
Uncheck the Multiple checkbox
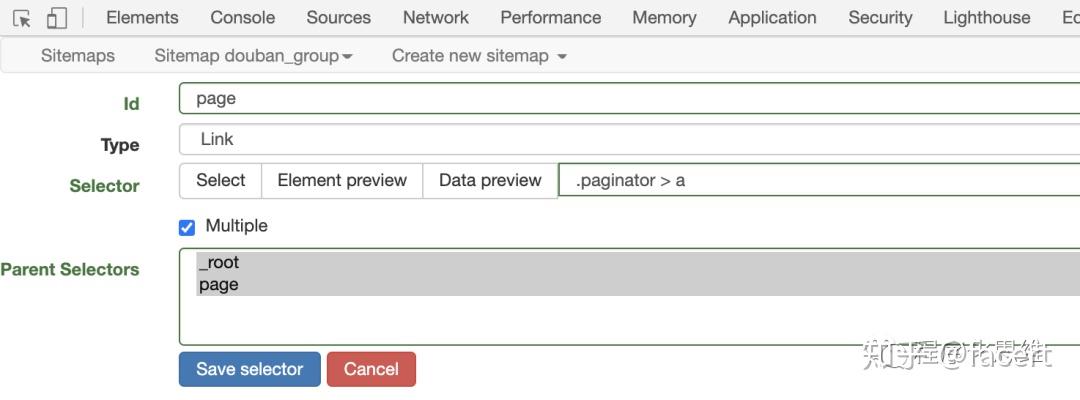point(187,227)
